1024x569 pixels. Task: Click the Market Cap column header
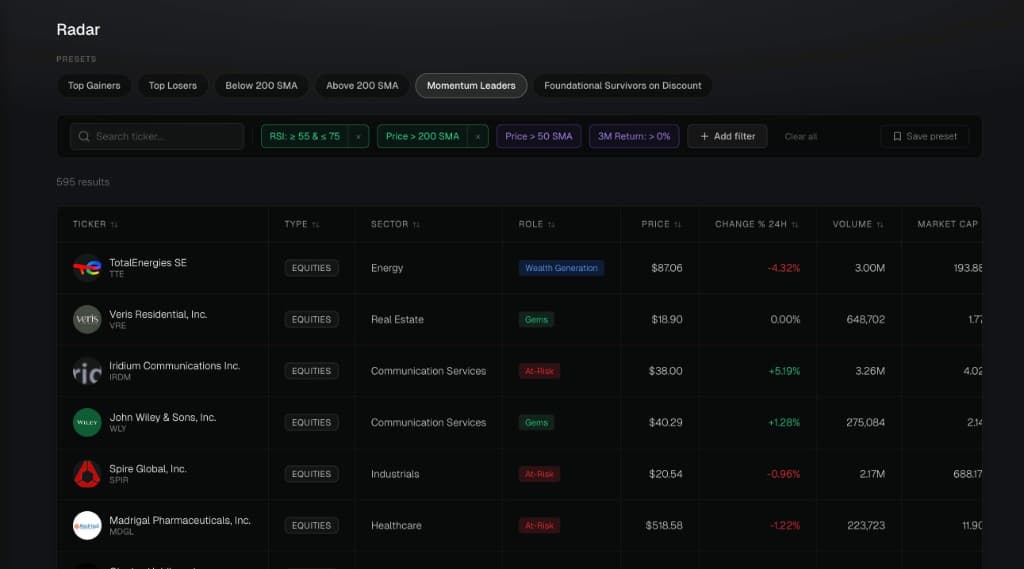click(948, 224)
